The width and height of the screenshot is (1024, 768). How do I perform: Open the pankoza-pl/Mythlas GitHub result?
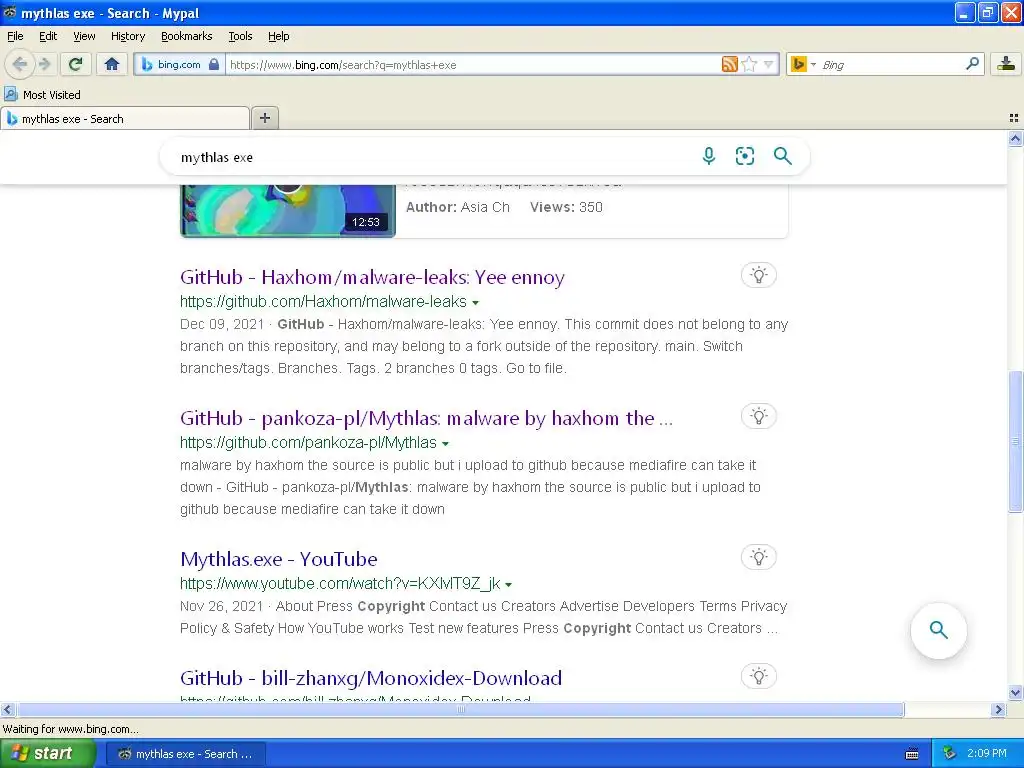[x=426, y=418]
